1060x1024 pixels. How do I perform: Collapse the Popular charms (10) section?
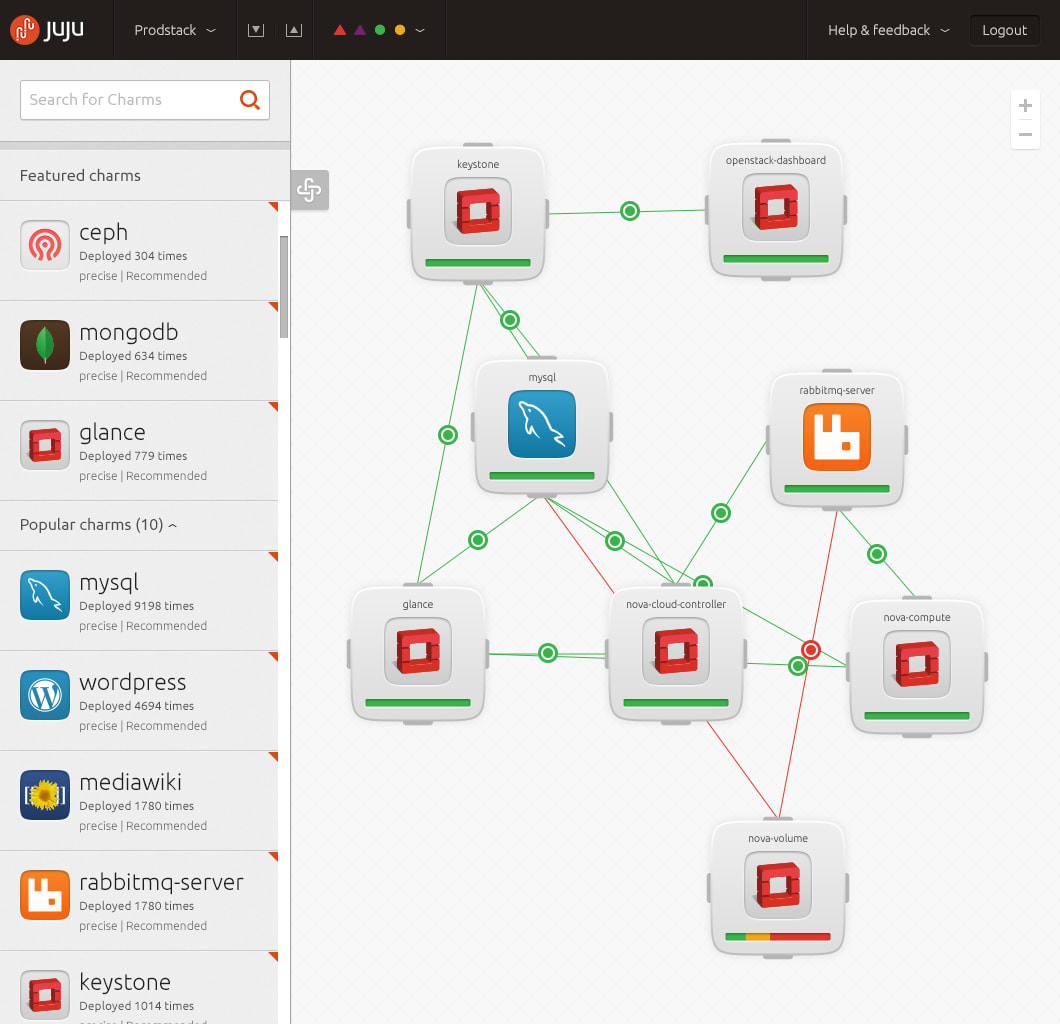coord(99,525)
